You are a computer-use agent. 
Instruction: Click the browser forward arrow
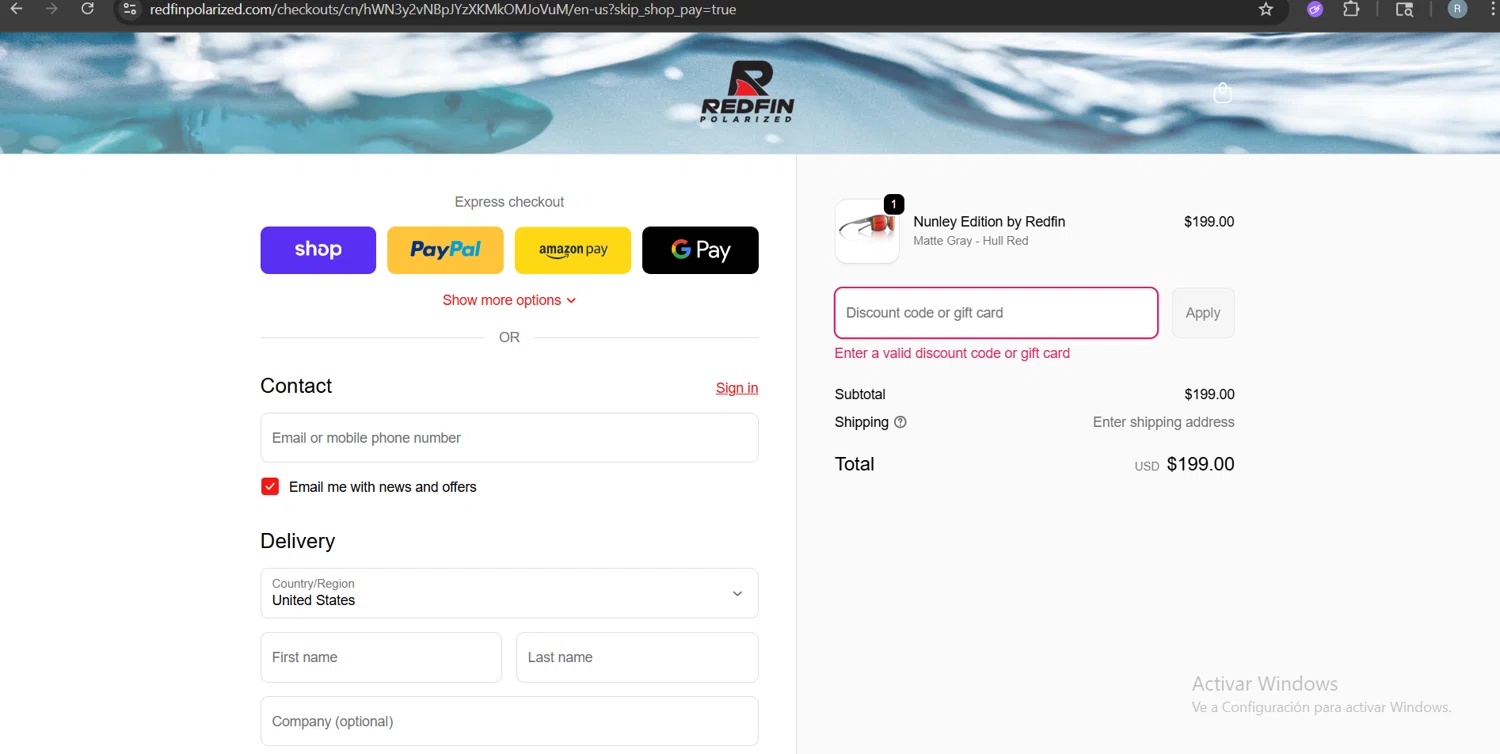tap(52, 9)
